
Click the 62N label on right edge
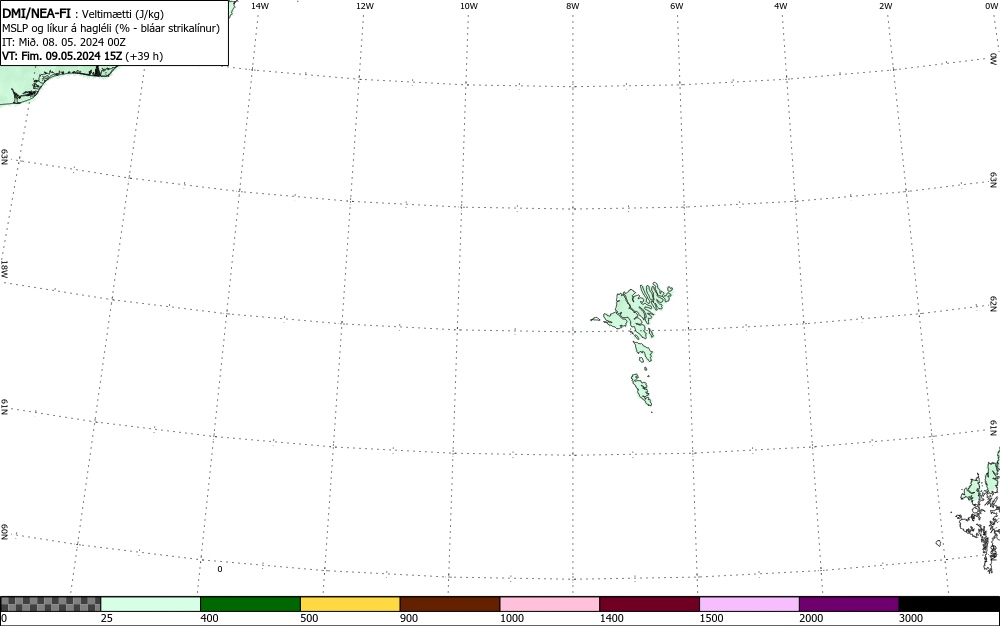(994, 304)
